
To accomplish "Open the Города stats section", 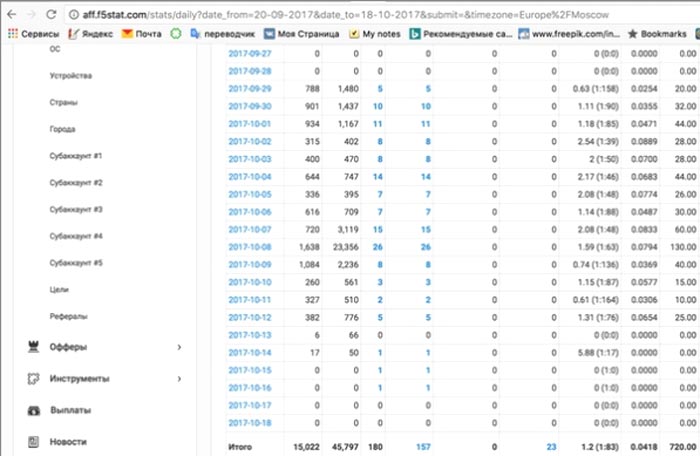I will click(x=62, y=129).
